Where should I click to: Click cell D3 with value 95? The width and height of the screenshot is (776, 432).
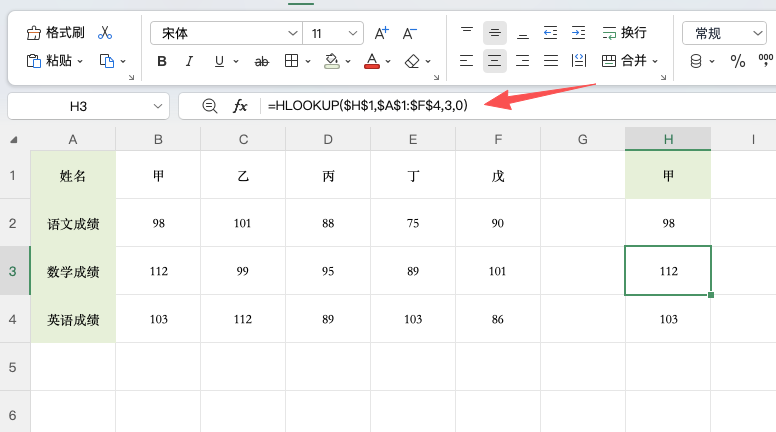coord(328,271)
